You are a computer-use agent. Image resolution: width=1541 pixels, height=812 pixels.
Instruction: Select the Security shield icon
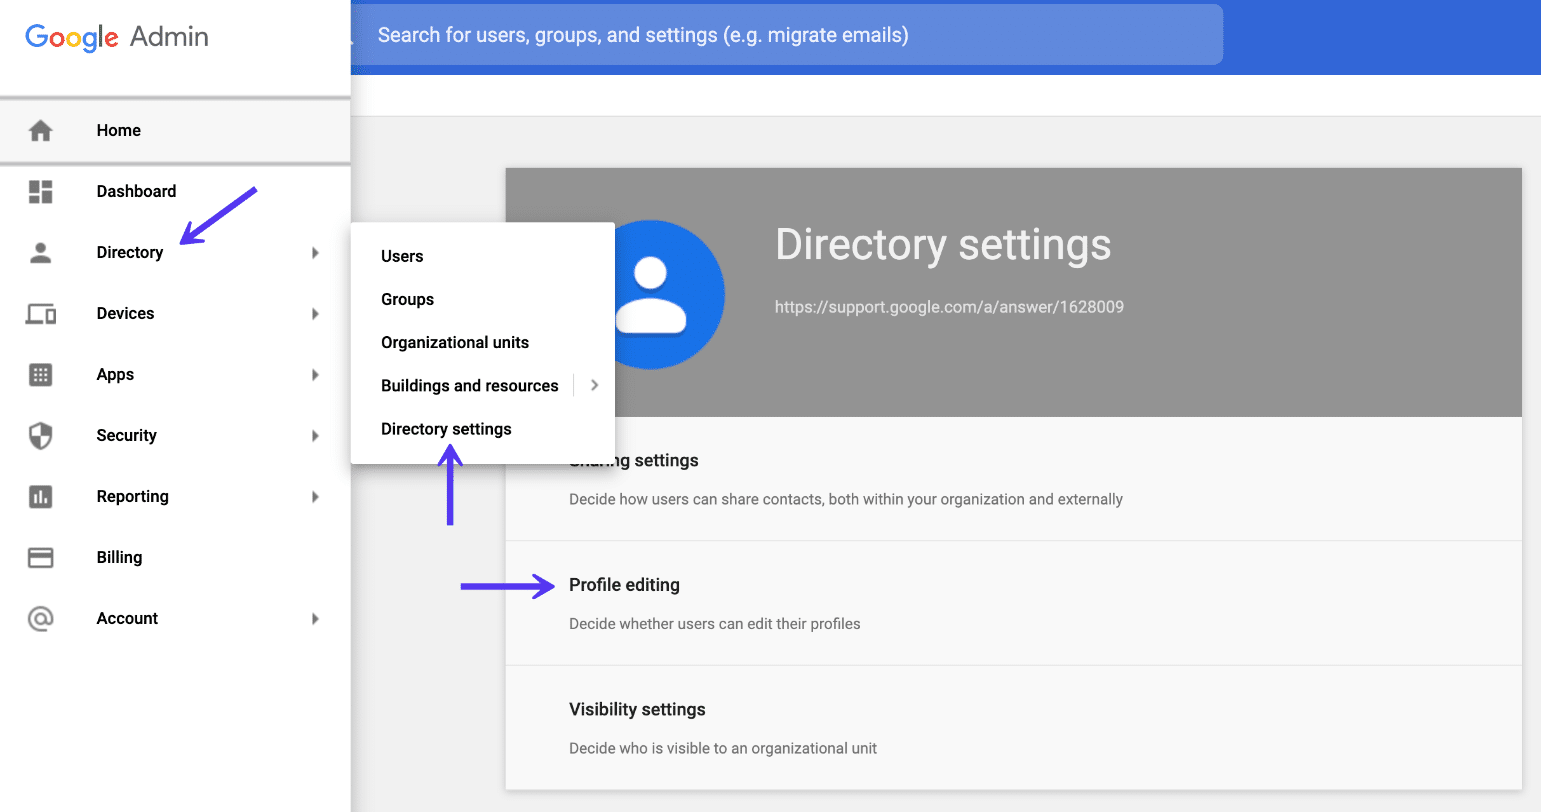point(40,435)
